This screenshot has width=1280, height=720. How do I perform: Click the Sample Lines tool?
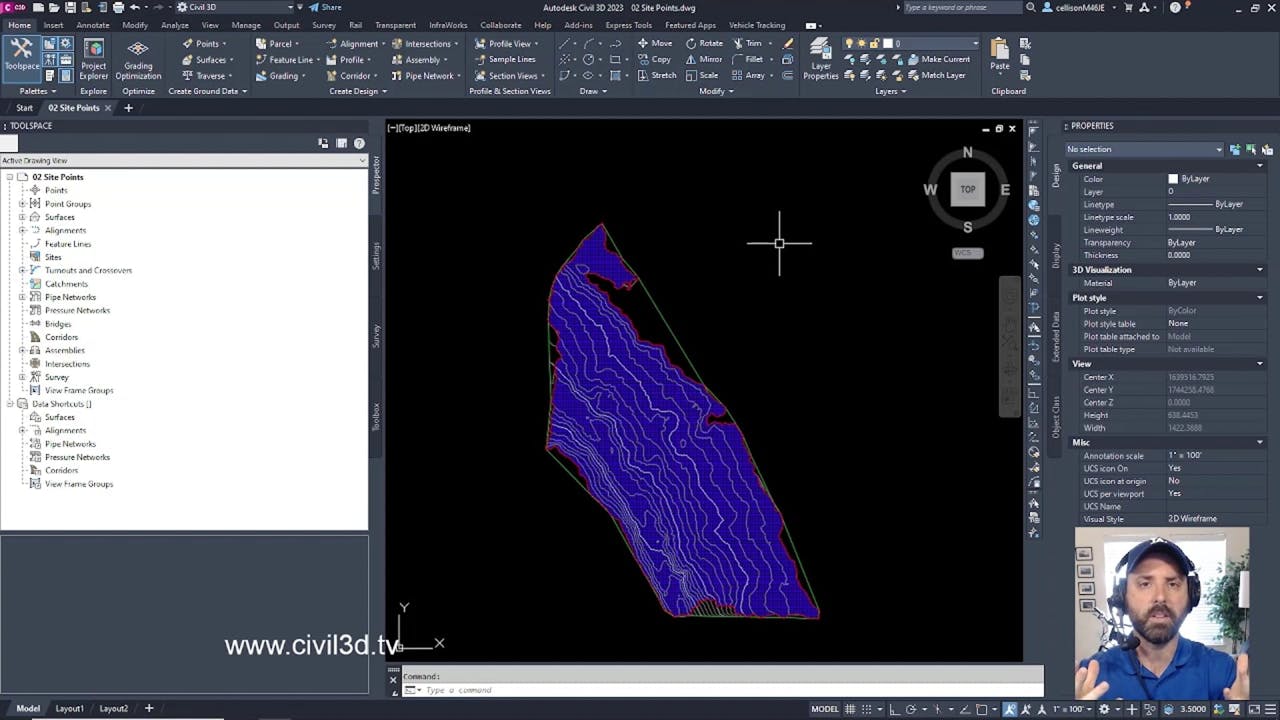point(510,59)
